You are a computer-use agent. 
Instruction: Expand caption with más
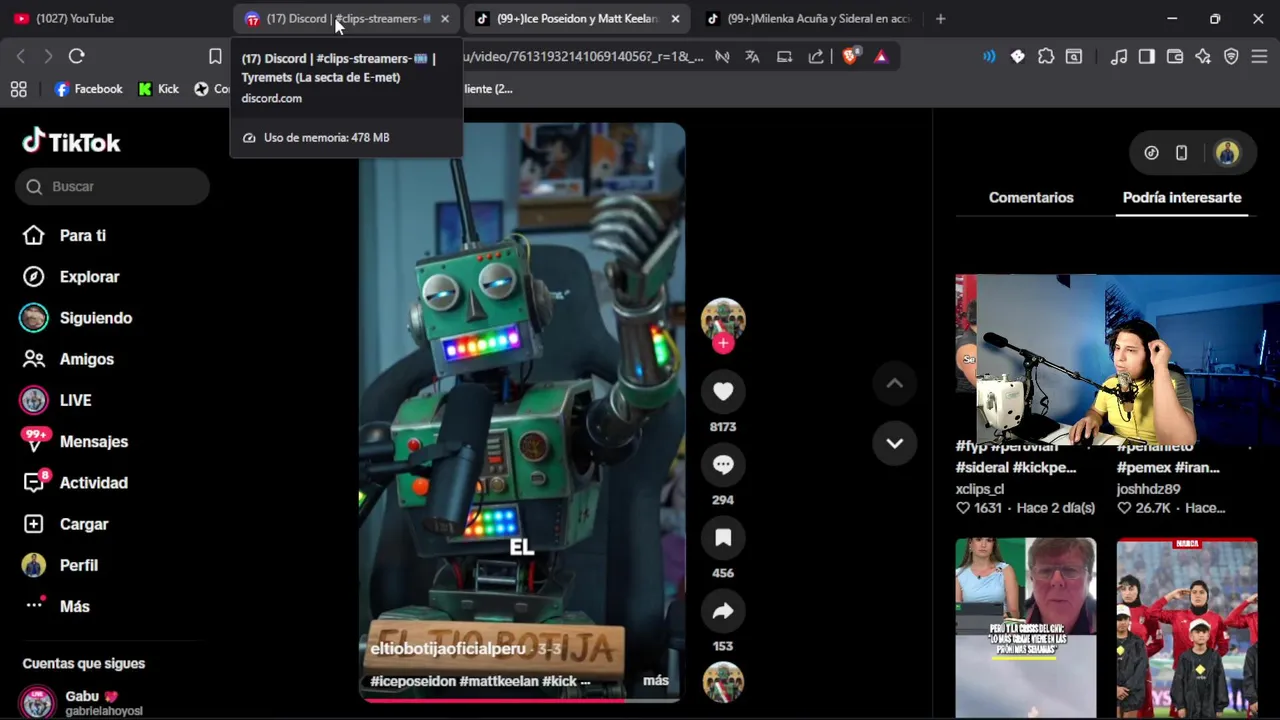click(656, 680)
